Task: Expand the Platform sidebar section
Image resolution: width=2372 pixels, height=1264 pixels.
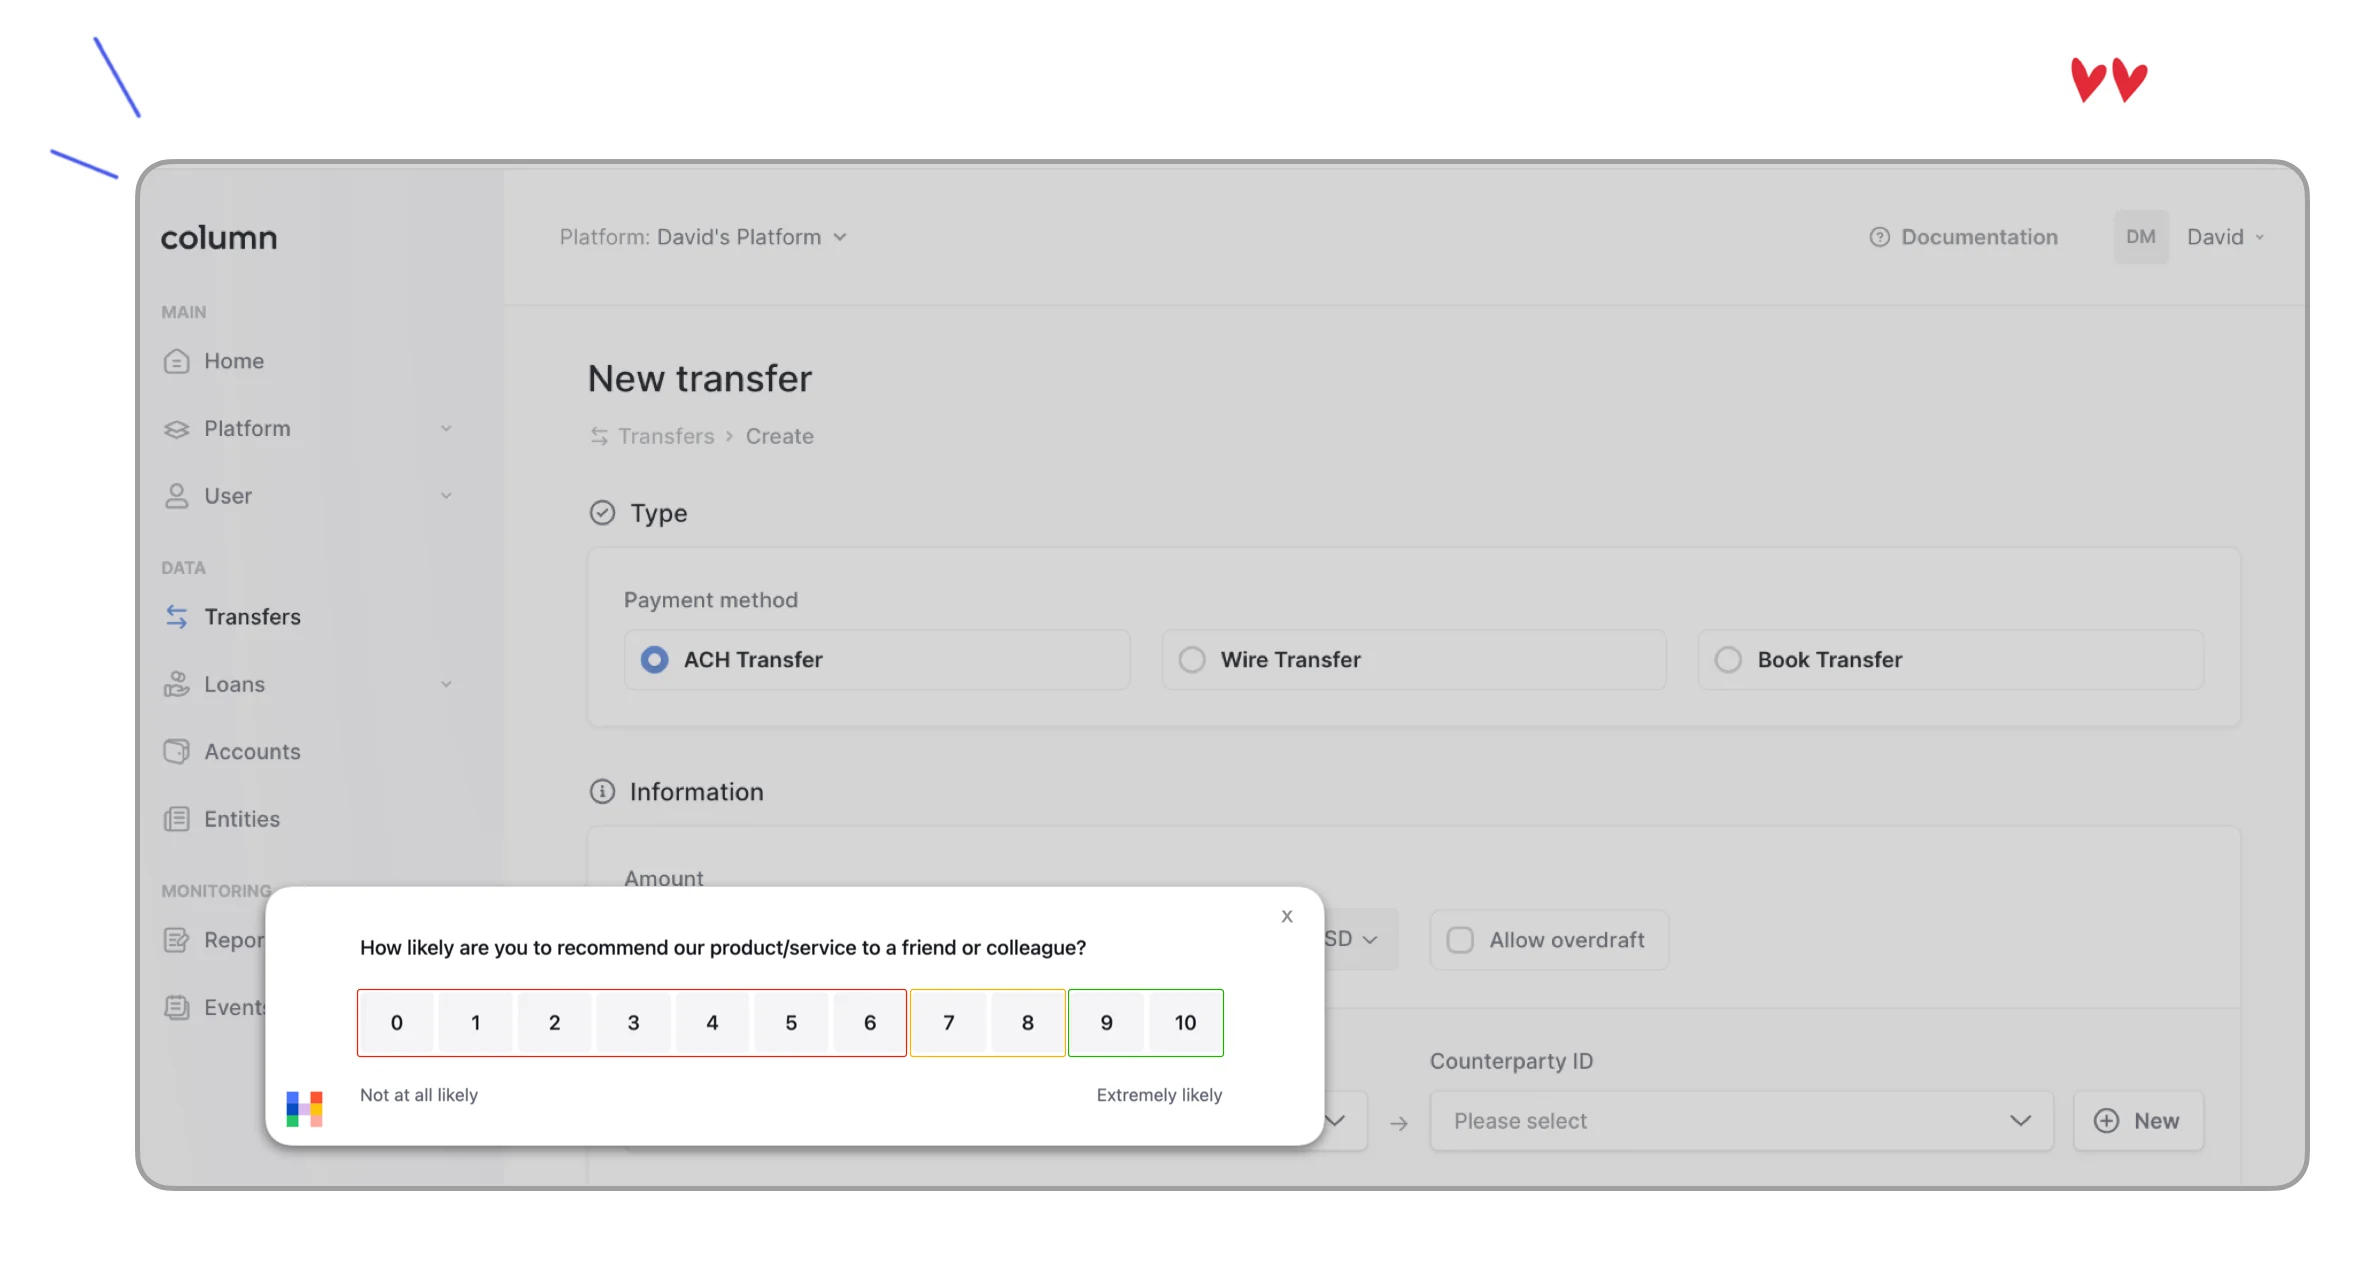Action: point(446,429)
